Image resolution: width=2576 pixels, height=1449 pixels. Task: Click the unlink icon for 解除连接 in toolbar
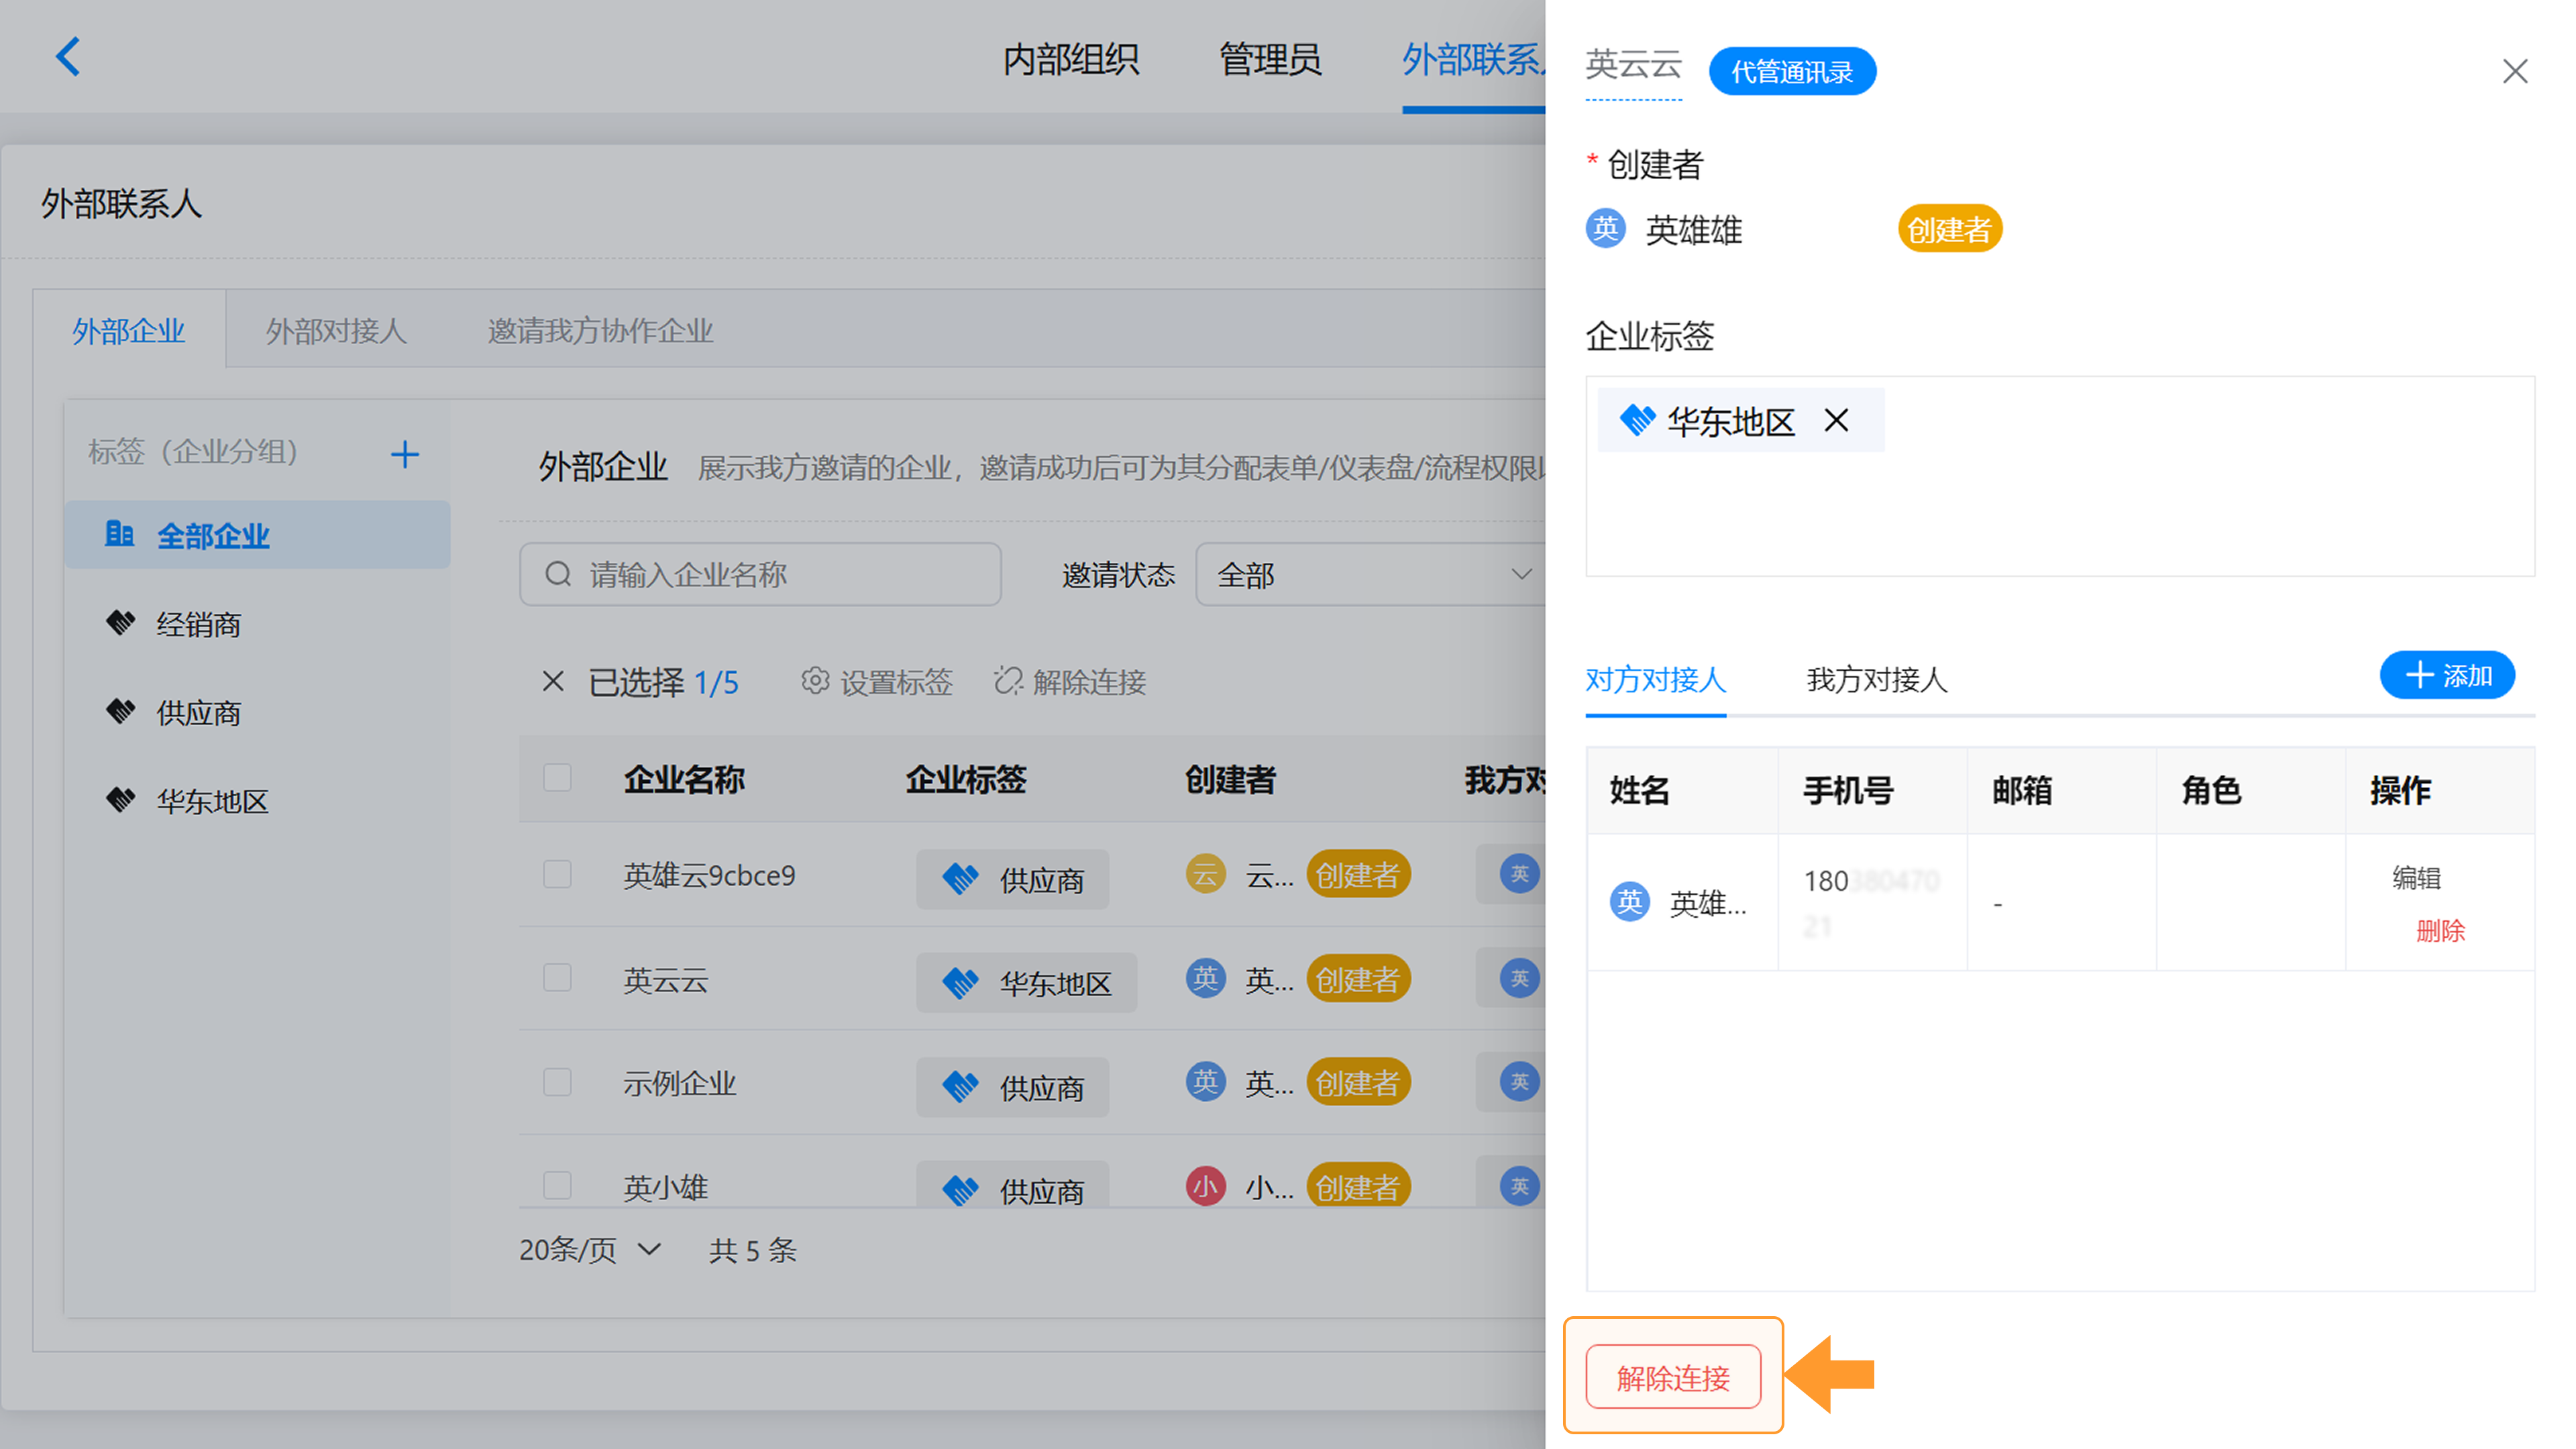[1008, 681]
